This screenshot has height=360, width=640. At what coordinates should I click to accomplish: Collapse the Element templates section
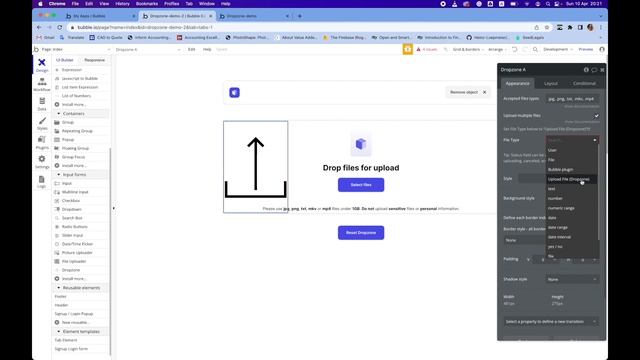[58, 331]
